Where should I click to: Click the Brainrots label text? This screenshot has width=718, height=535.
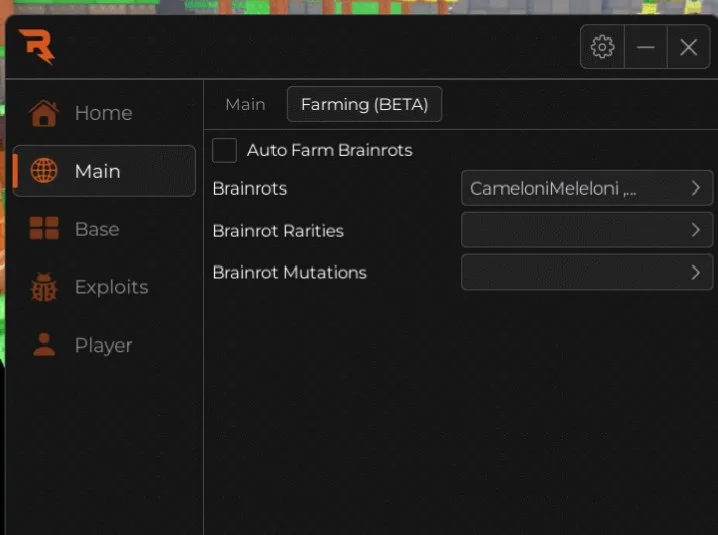pyautogui.click(x=250, y=189)
